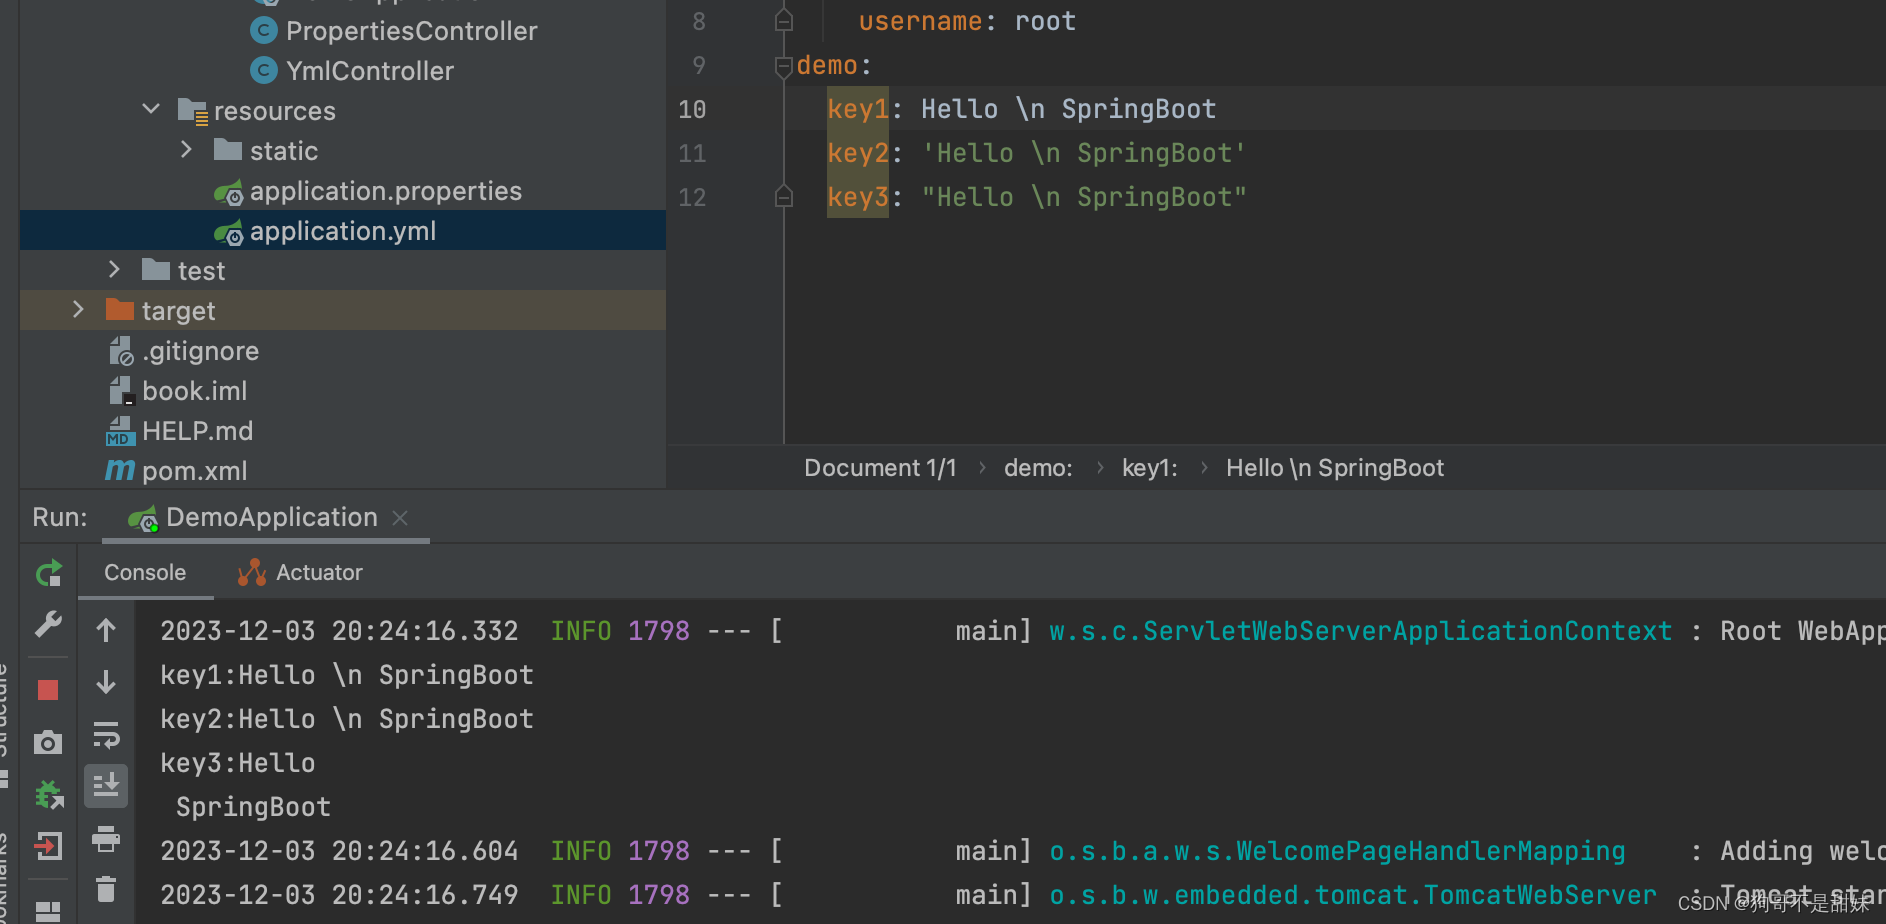Click 'key1:' in the breadcrumb bar
Viewport: 1886px width, 924px height.
point(1150,468)
